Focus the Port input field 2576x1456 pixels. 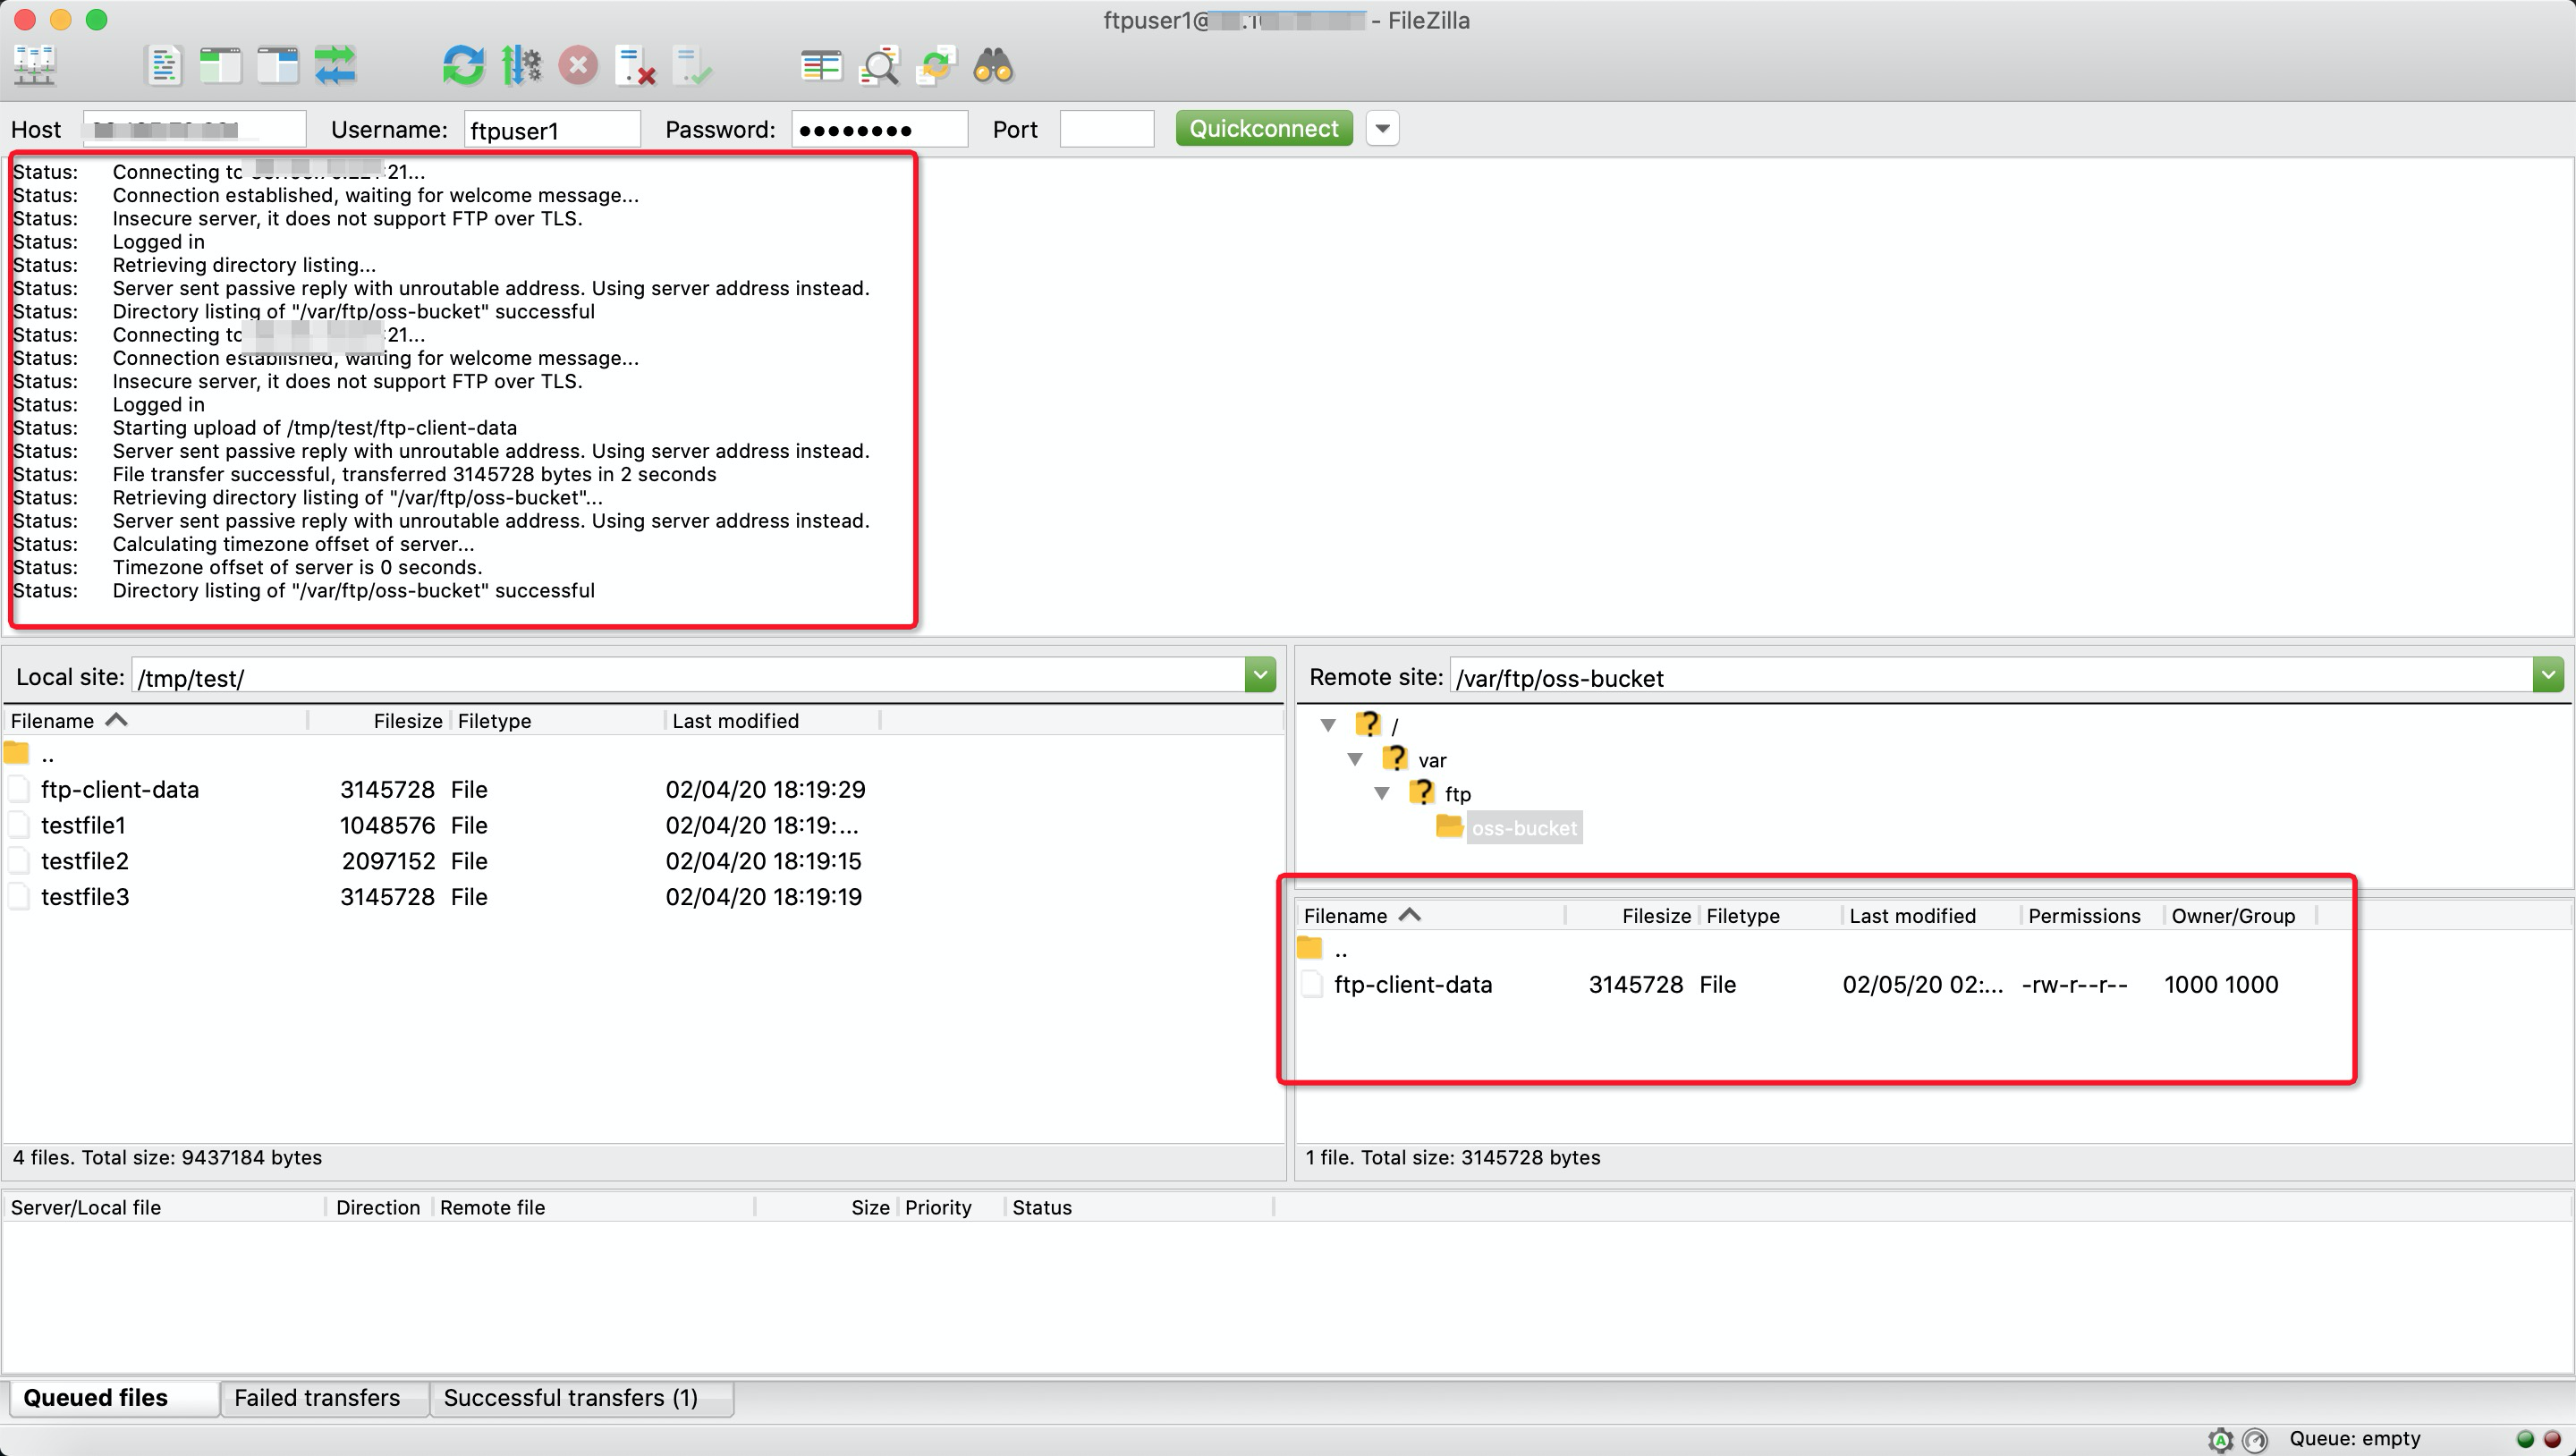[1107, 129]
